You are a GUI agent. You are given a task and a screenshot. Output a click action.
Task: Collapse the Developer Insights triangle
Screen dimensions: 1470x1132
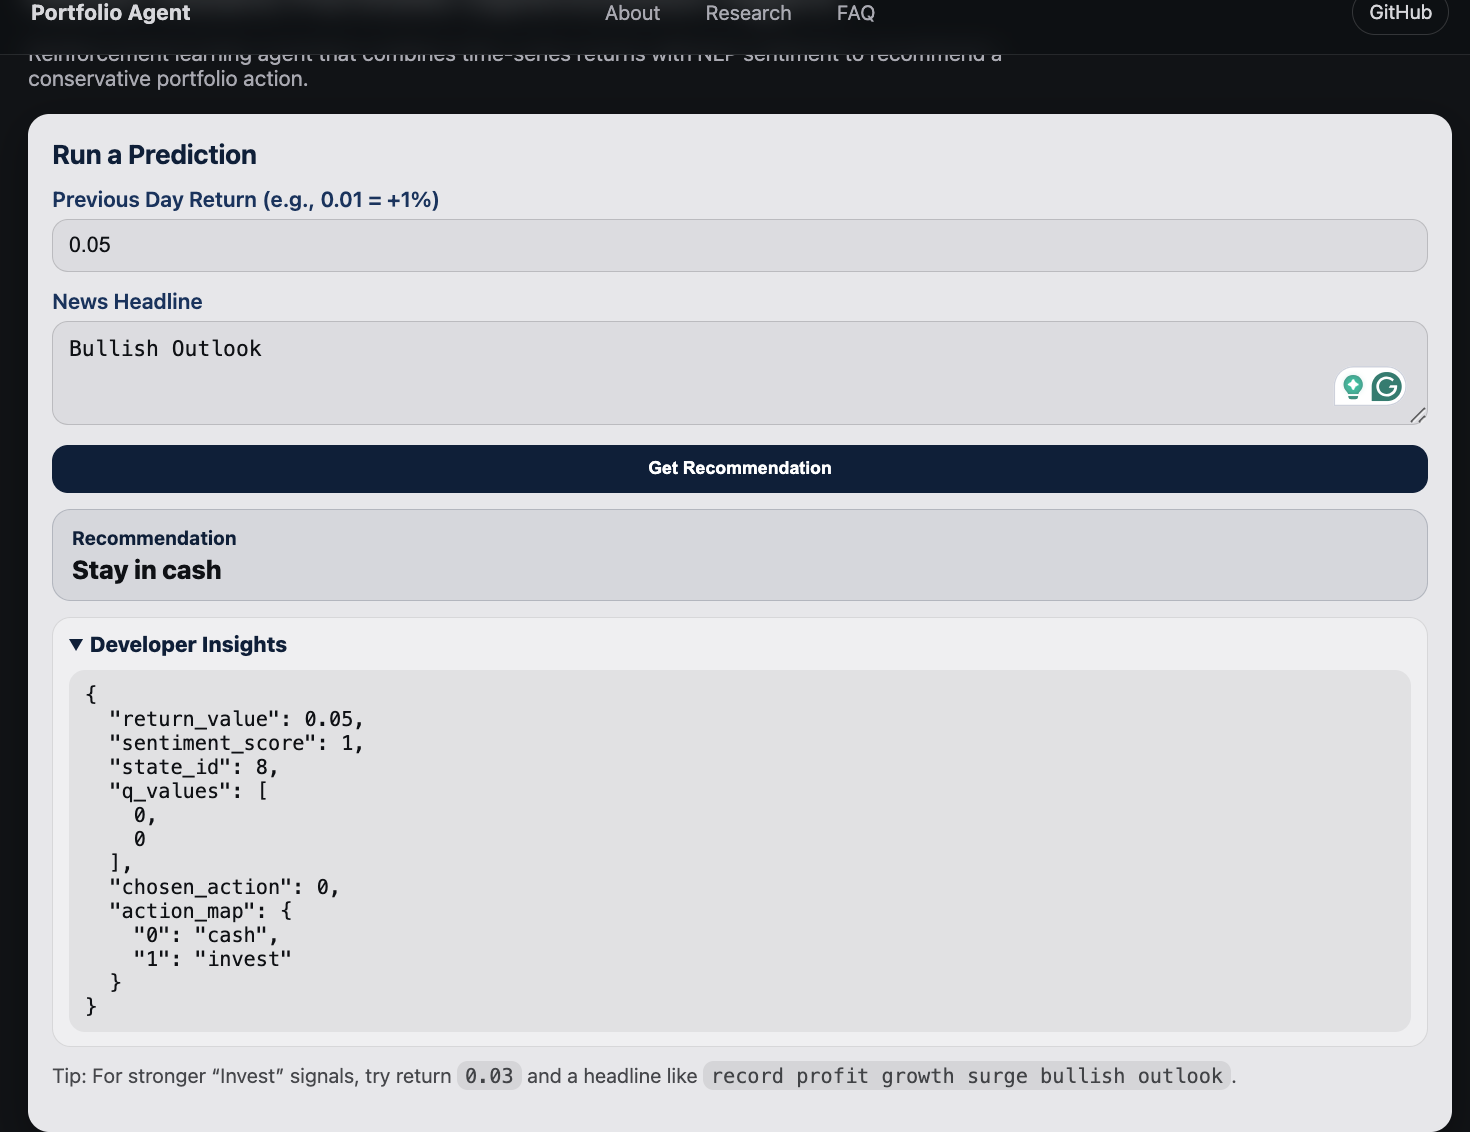pyautogui.click(x=76, y=645)
